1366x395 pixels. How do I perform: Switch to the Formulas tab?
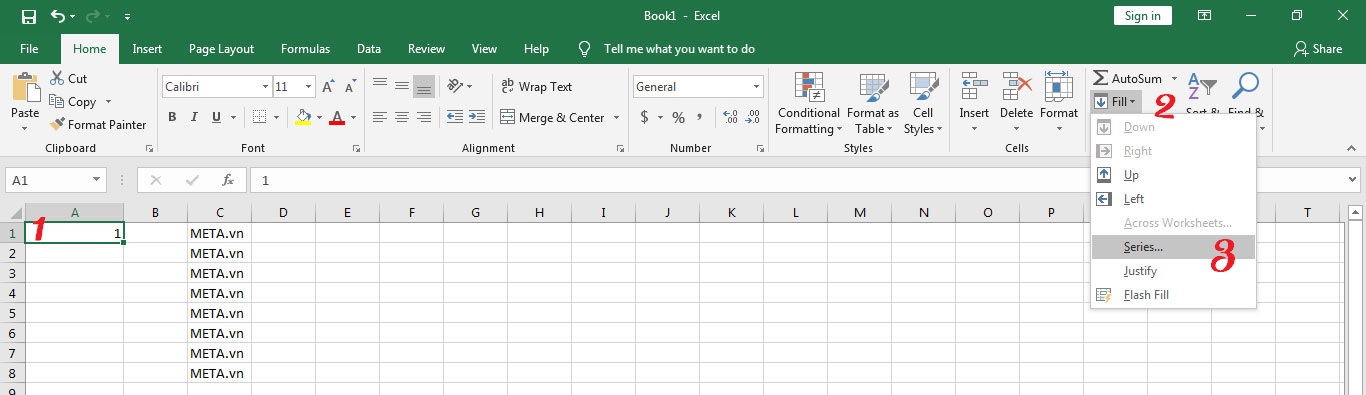(x=305, y=48)
